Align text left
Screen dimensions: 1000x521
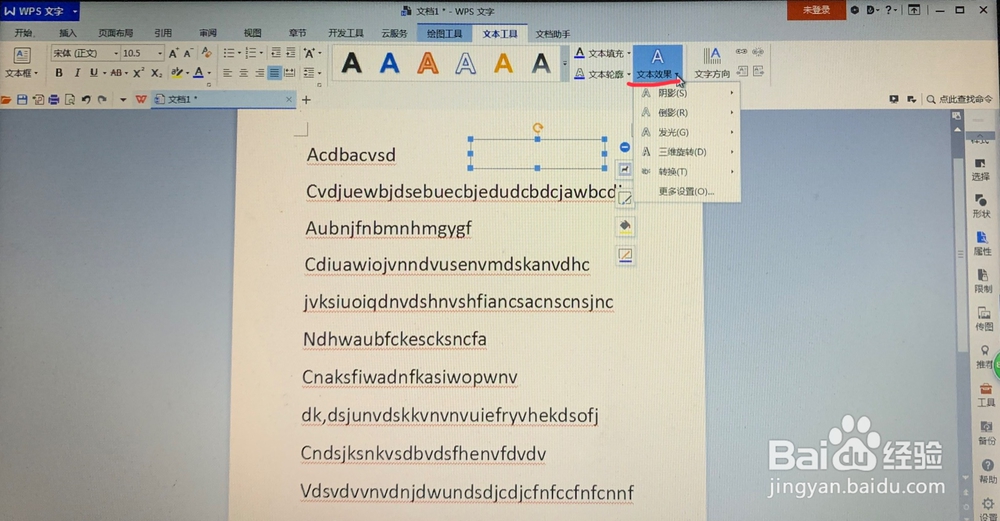click(x=227, y=73)
